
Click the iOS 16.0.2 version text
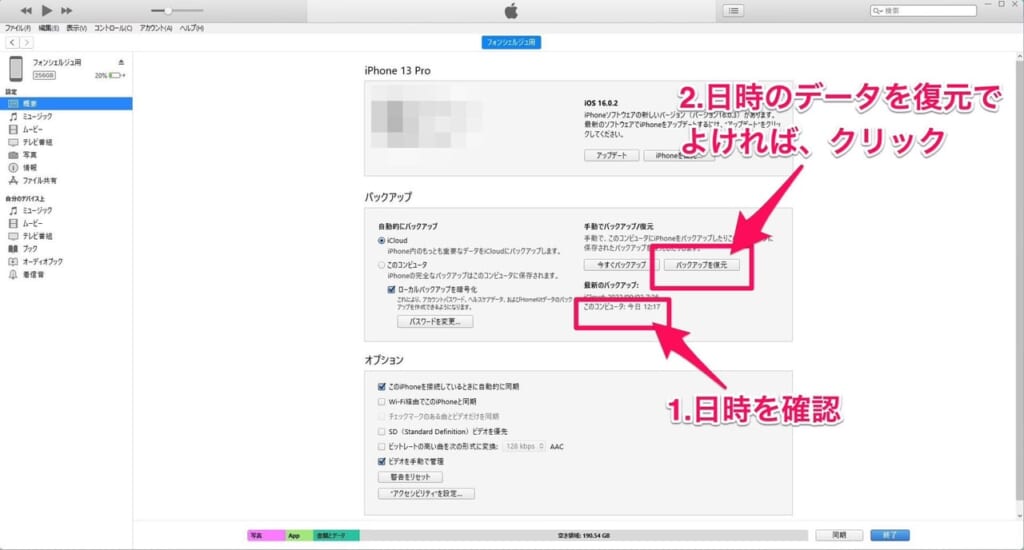(601, 103)
